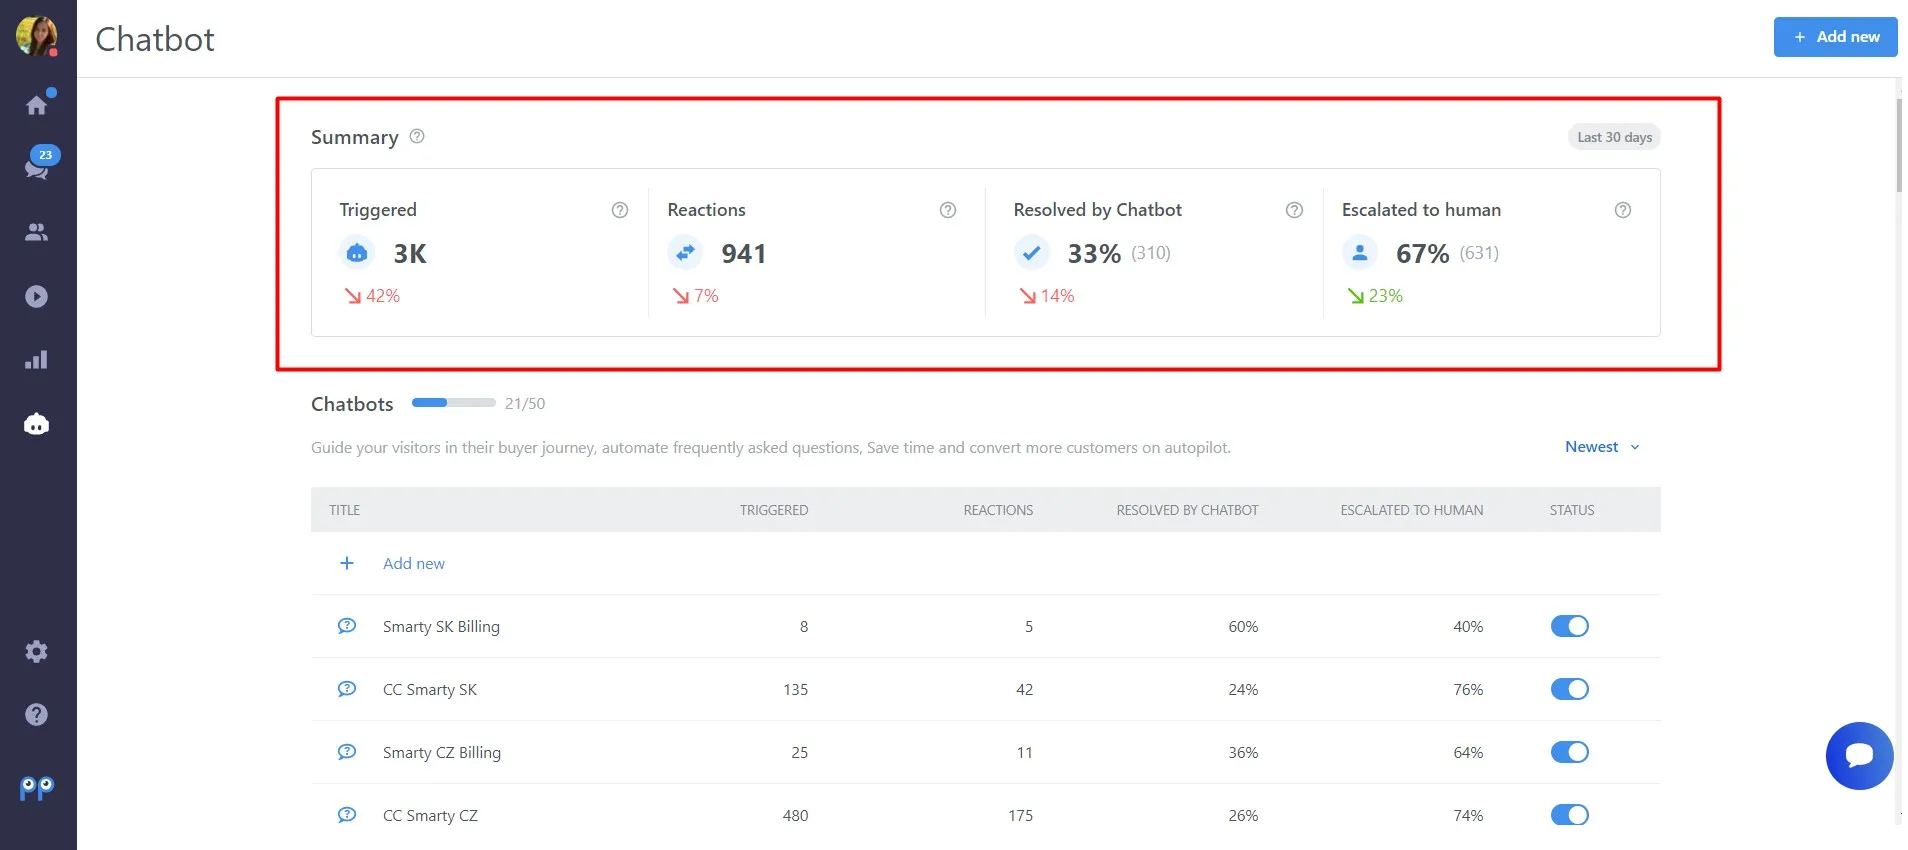Click the 941 reactions value
Viewport: 1908px width, 850px height.
click(744, 254)
